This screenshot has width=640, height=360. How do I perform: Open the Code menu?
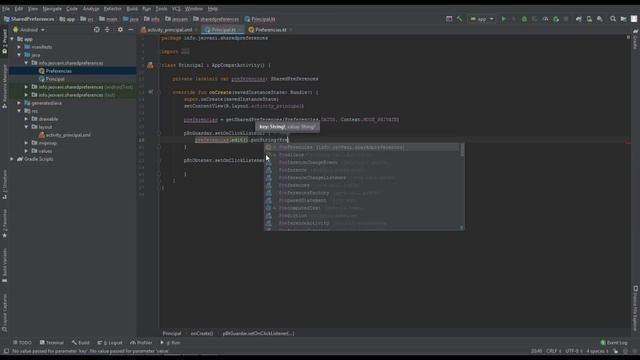(x=72, y=9)
